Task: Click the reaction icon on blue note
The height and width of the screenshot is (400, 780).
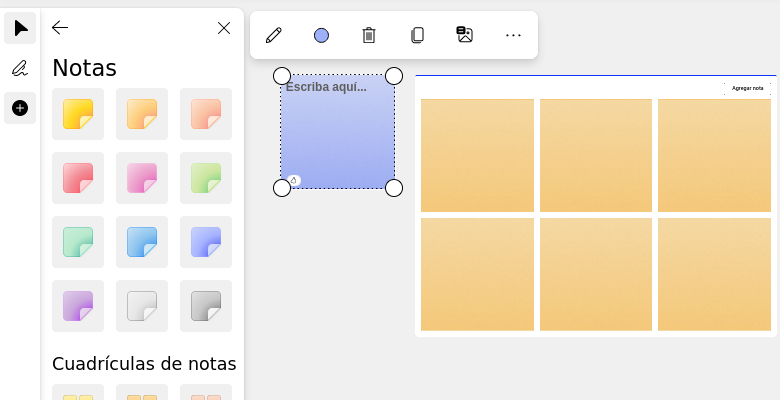Action: click(x=293, y=180)
